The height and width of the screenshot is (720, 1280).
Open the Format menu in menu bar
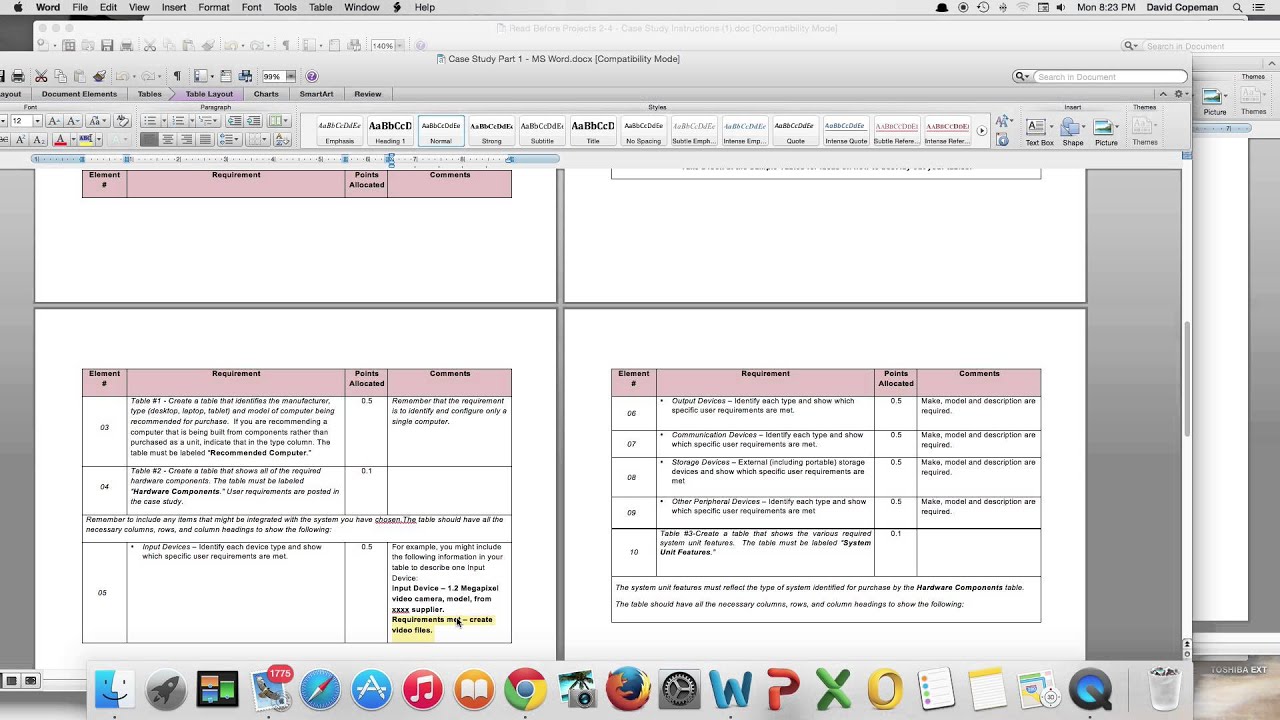(x=213, y=7)
